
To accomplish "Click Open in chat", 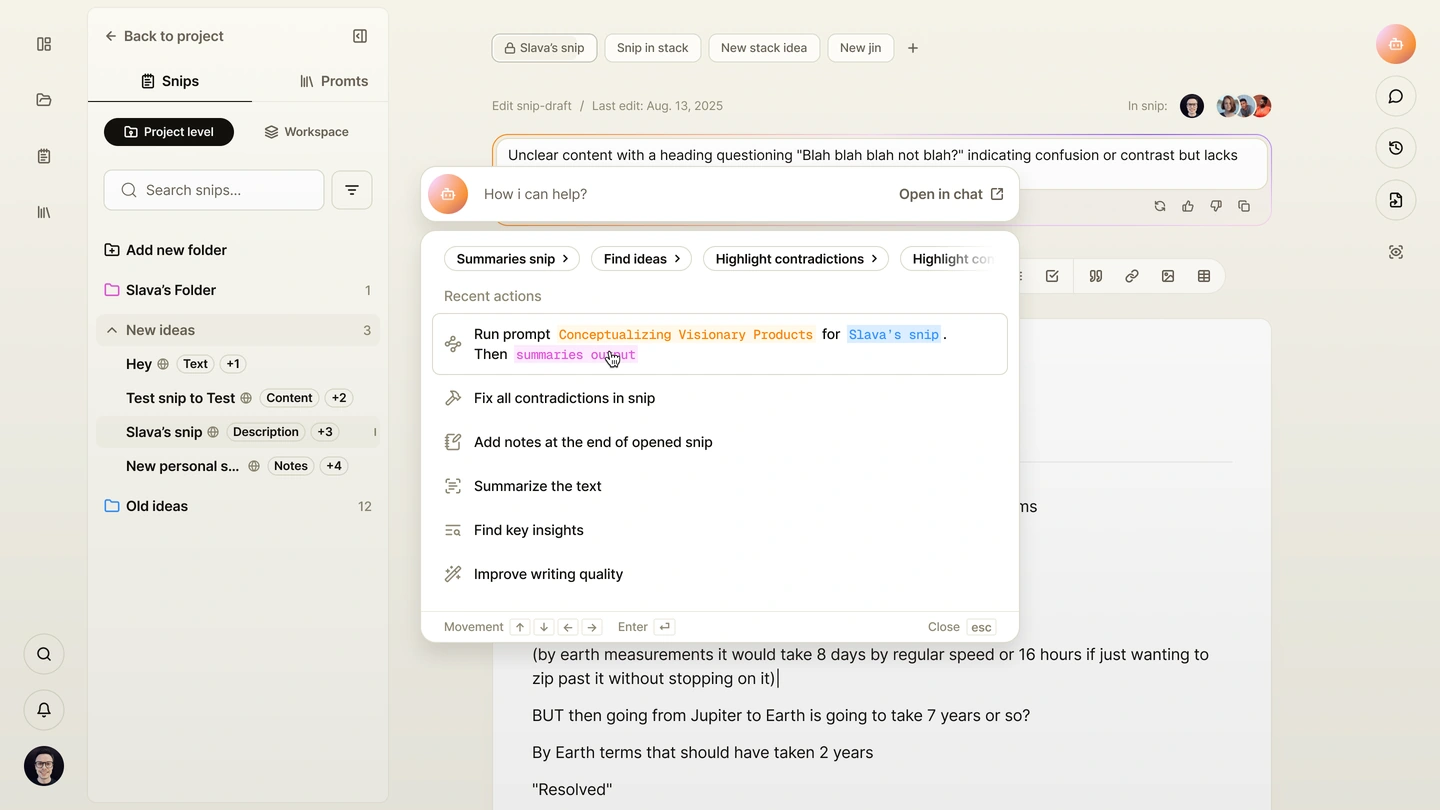I will (x=951, y=194).
